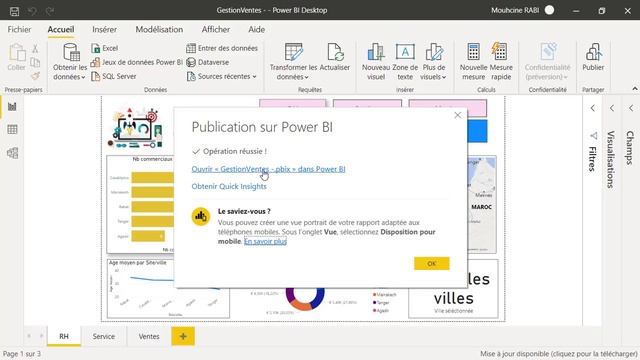Image resolution: width=640 pixels, height=360 pixels.
Task: Select the Ventes page tab
Action: point(149,336)
